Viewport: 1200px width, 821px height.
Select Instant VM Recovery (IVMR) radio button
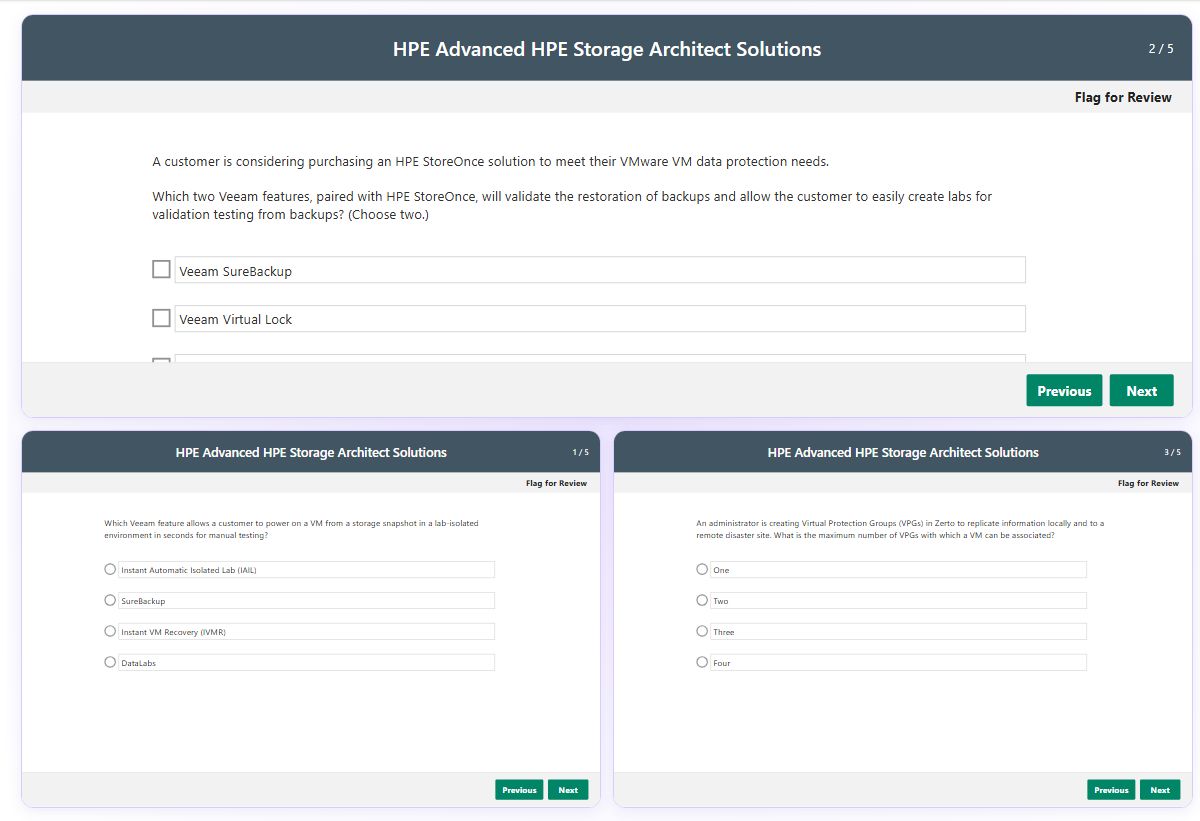click(x=110, y=631)
